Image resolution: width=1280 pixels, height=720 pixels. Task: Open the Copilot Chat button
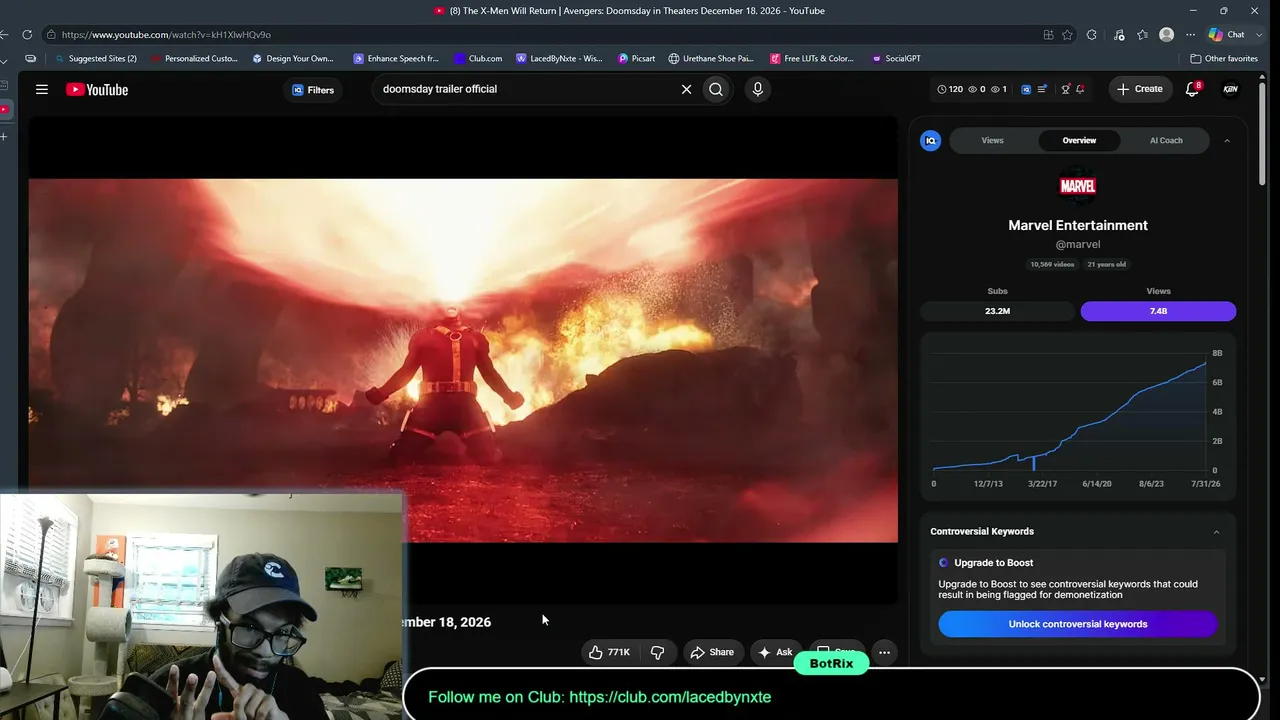(x=1227, y=35)
